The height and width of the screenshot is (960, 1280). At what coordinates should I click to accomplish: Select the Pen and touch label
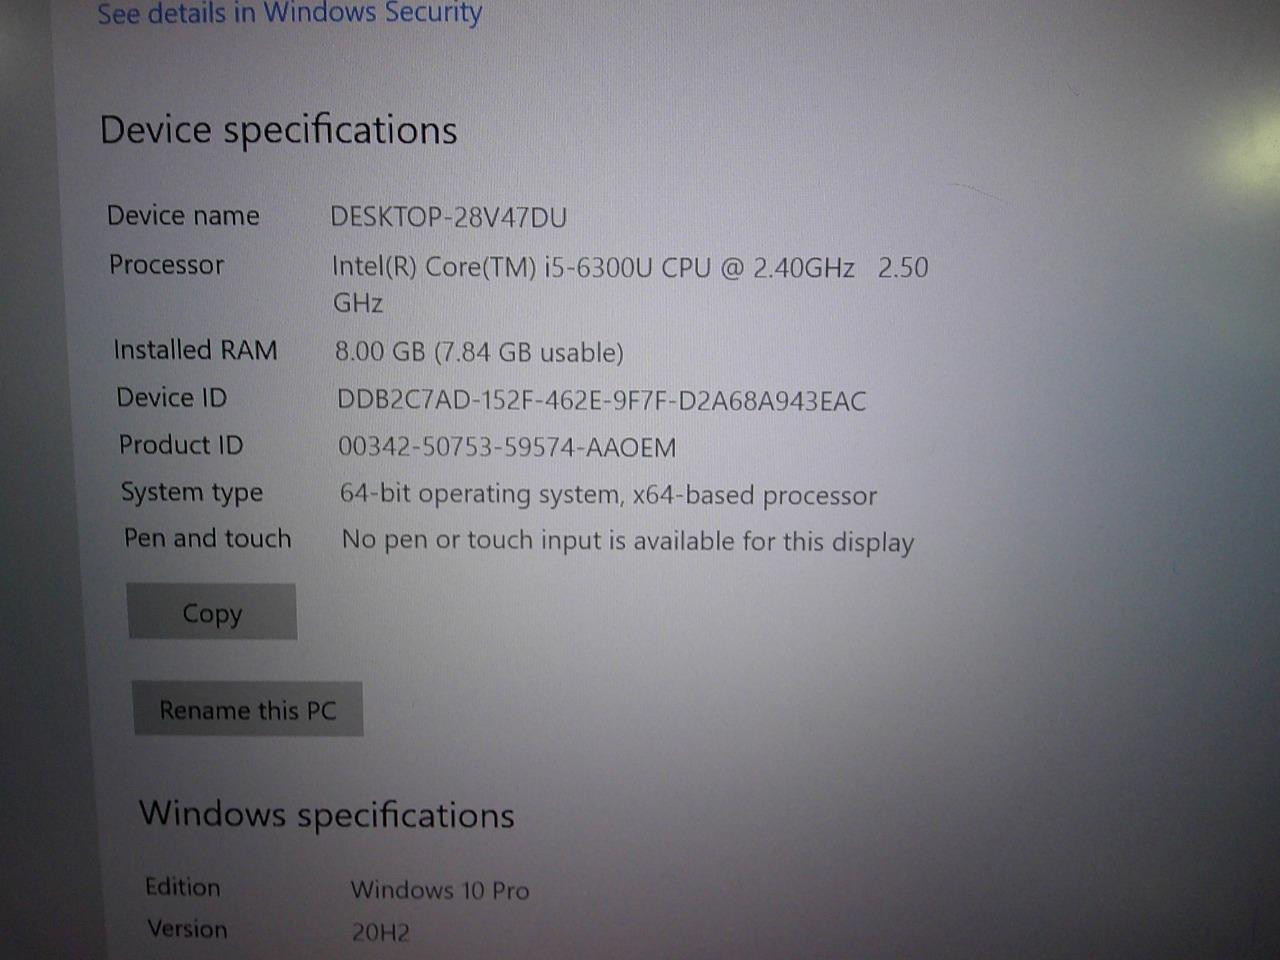tap(208, 538)
